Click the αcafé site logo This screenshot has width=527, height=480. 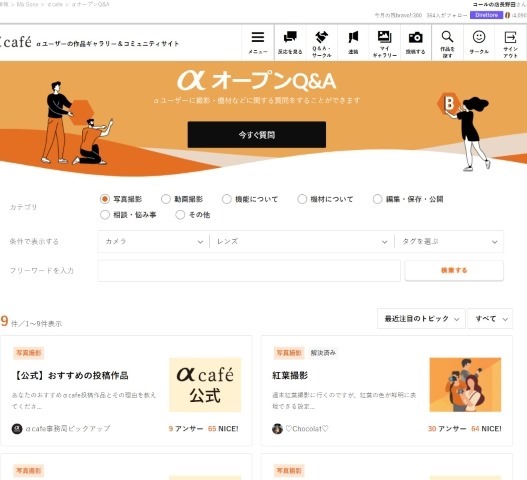[15, 42]
